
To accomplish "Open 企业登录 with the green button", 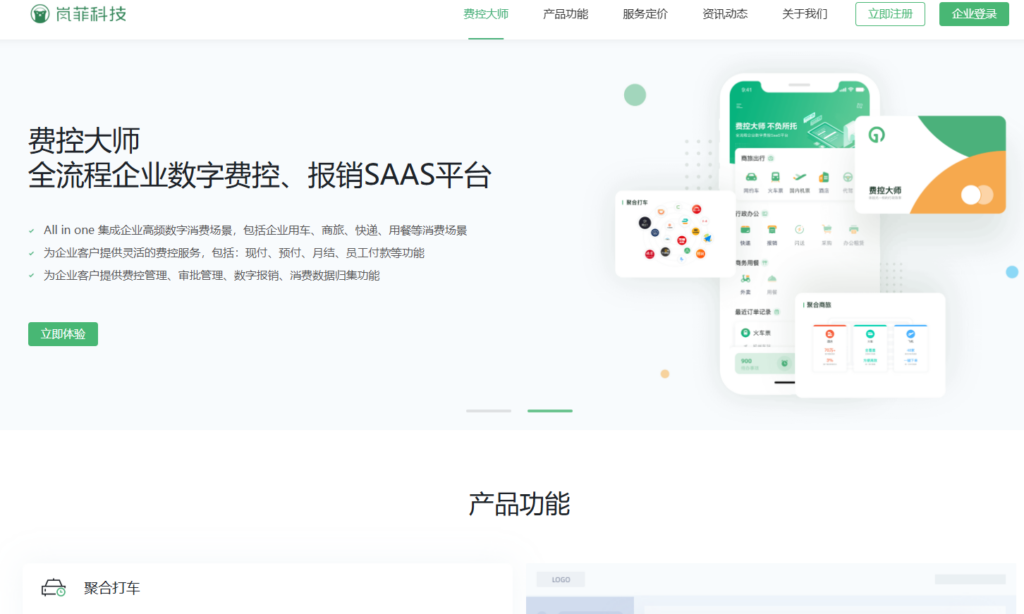I will (x=972, y=15).
